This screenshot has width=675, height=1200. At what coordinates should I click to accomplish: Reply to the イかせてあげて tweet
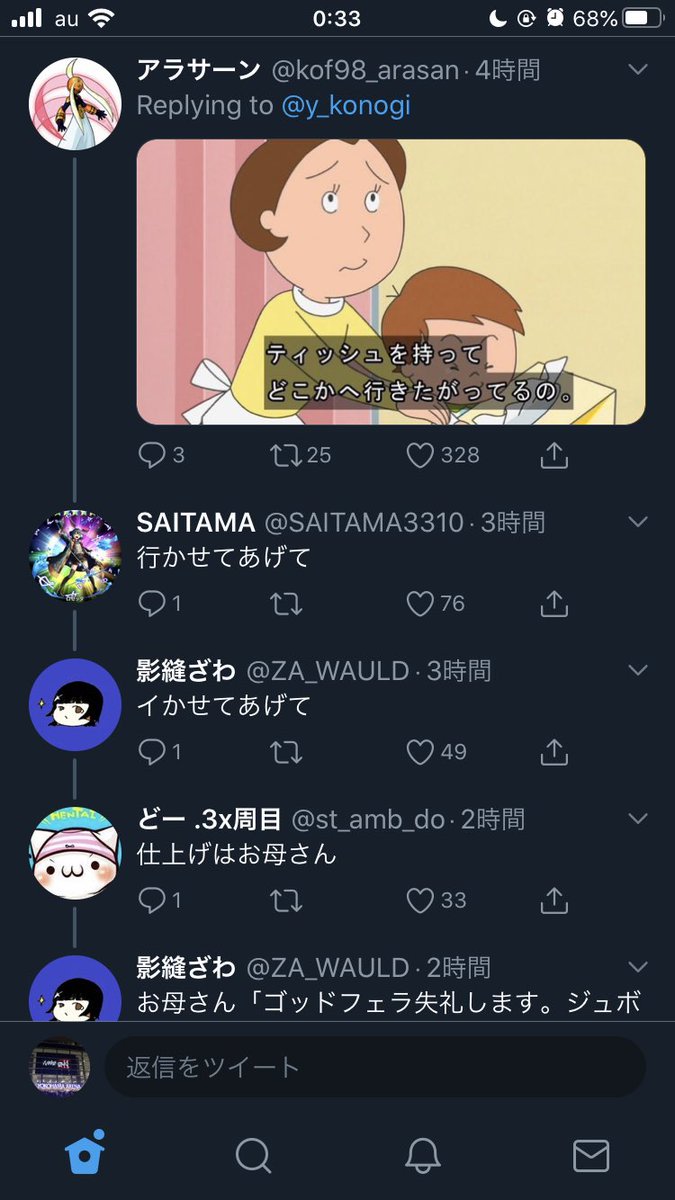151,751
